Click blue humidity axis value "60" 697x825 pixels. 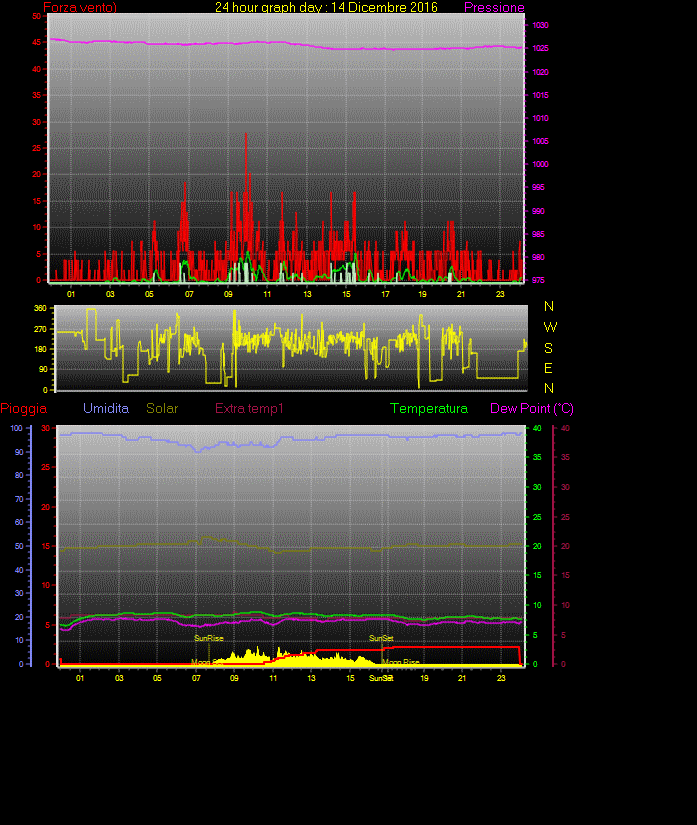point(19,522)
